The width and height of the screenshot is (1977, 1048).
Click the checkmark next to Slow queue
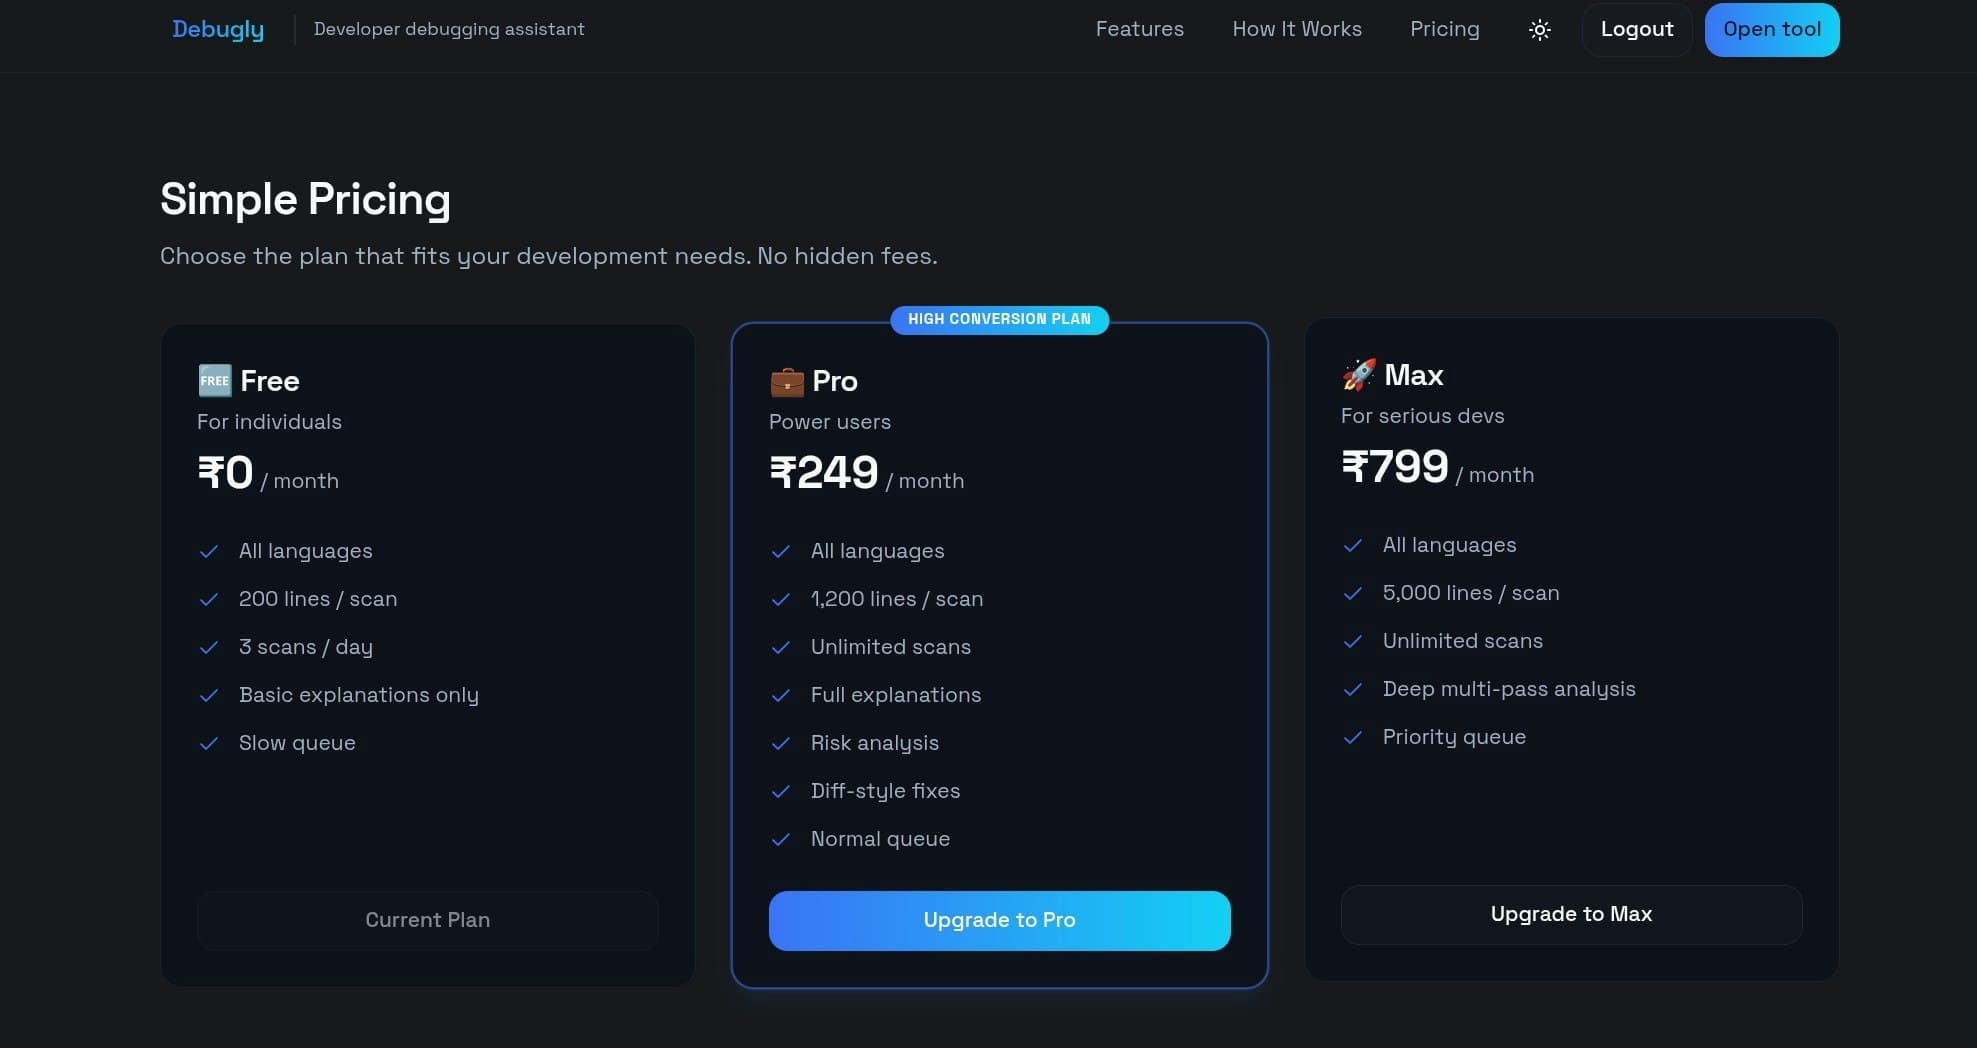click(x=209, y=743)
